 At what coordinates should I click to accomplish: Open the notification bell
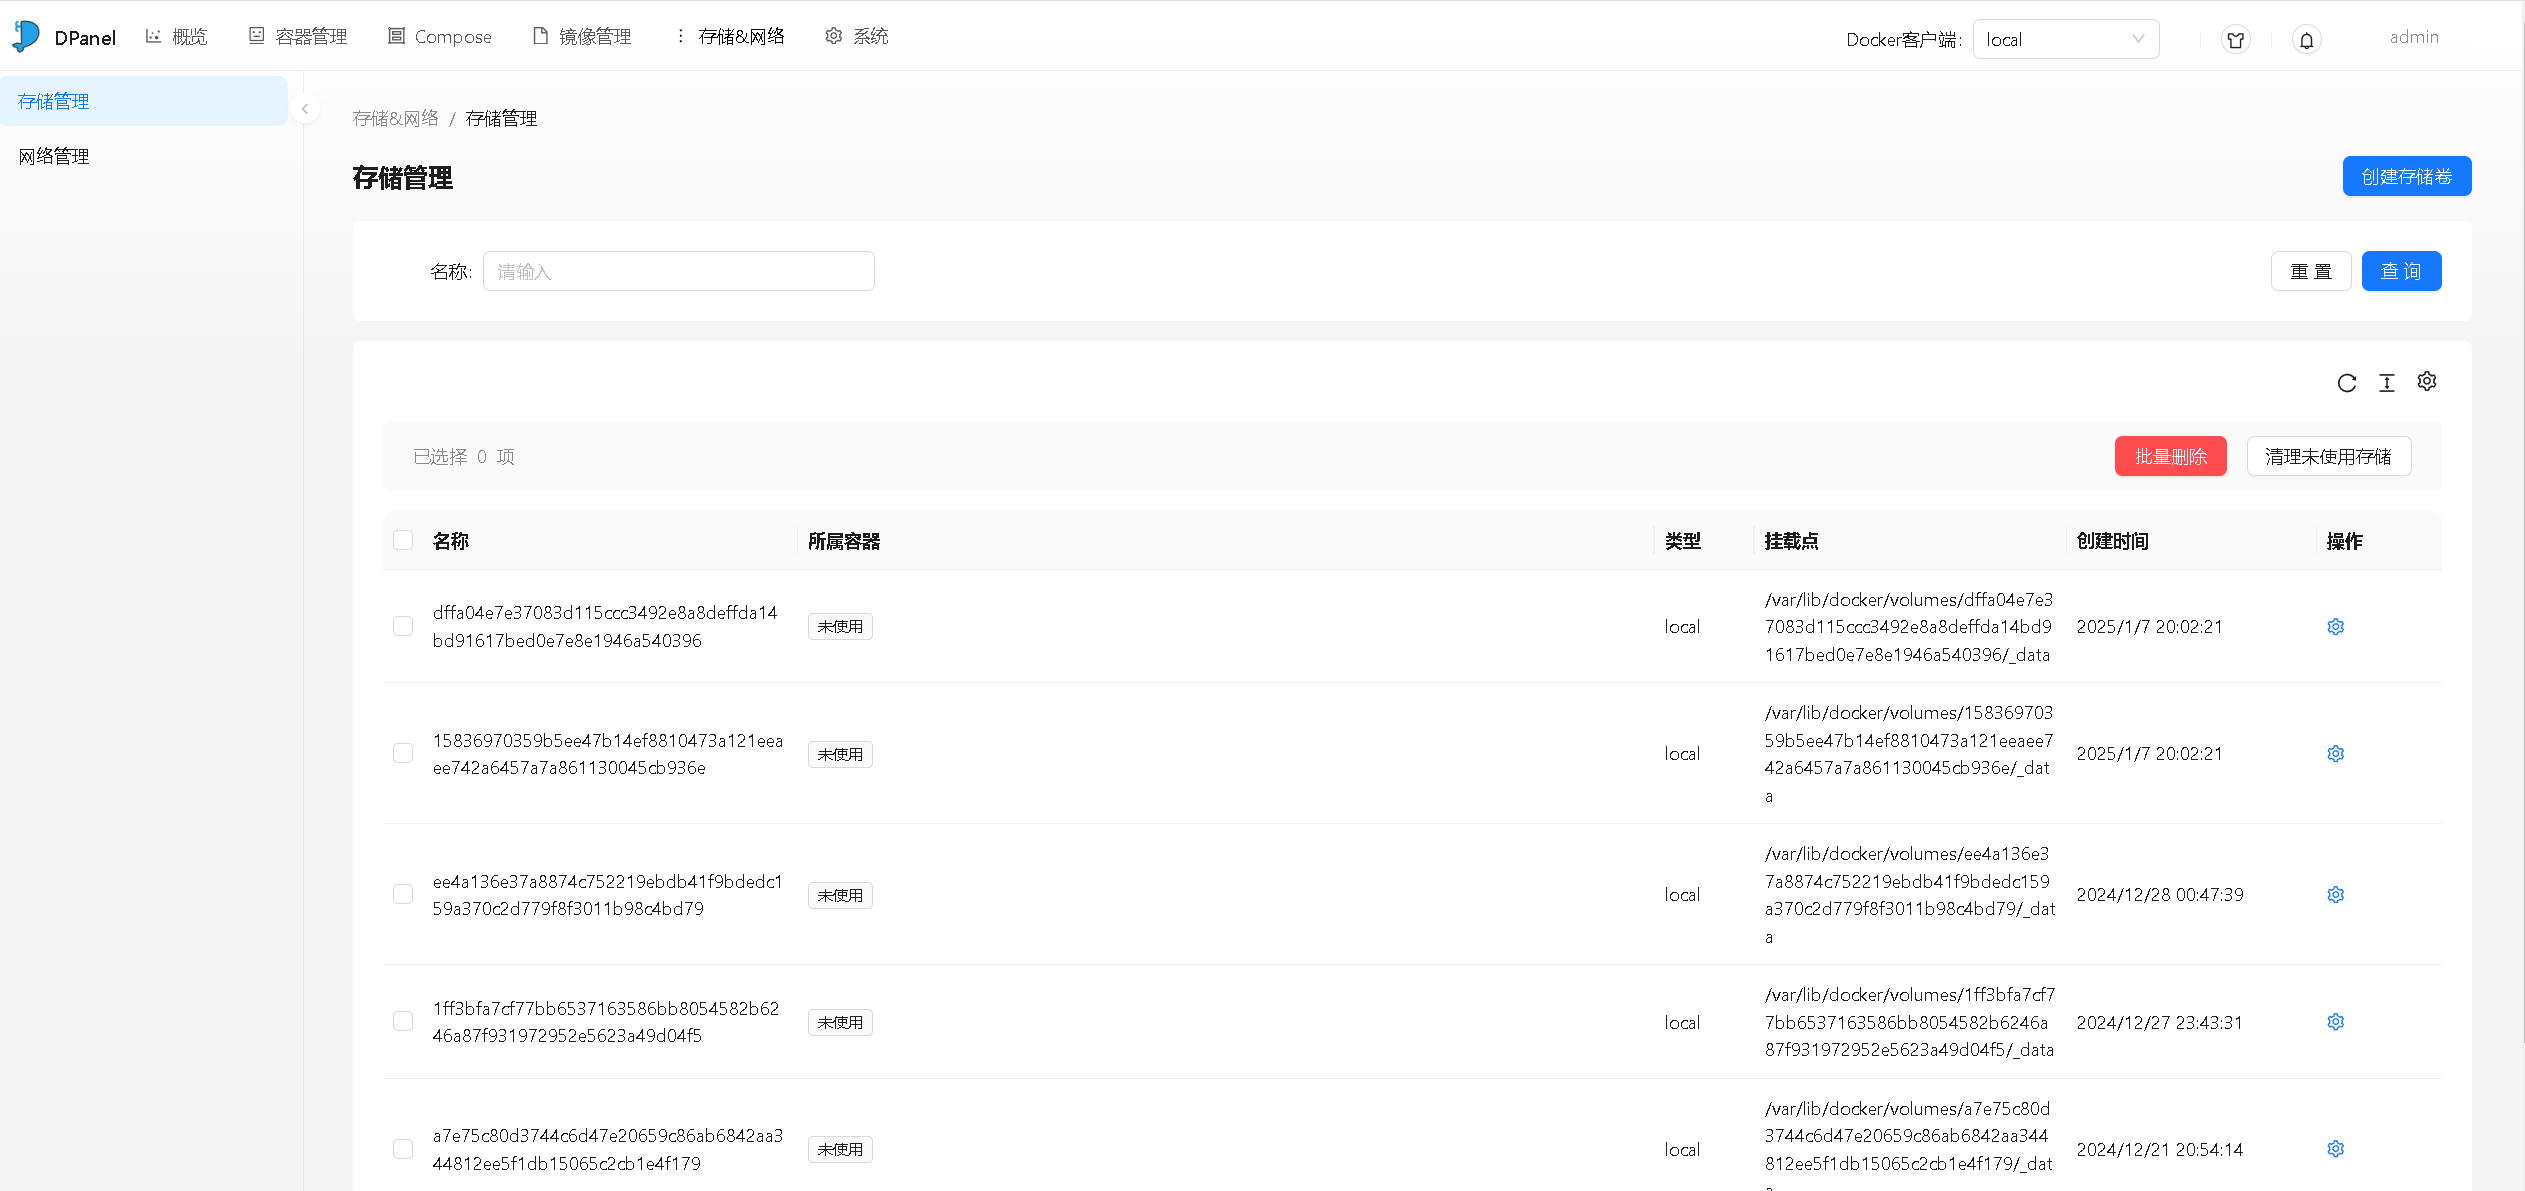2306,39
